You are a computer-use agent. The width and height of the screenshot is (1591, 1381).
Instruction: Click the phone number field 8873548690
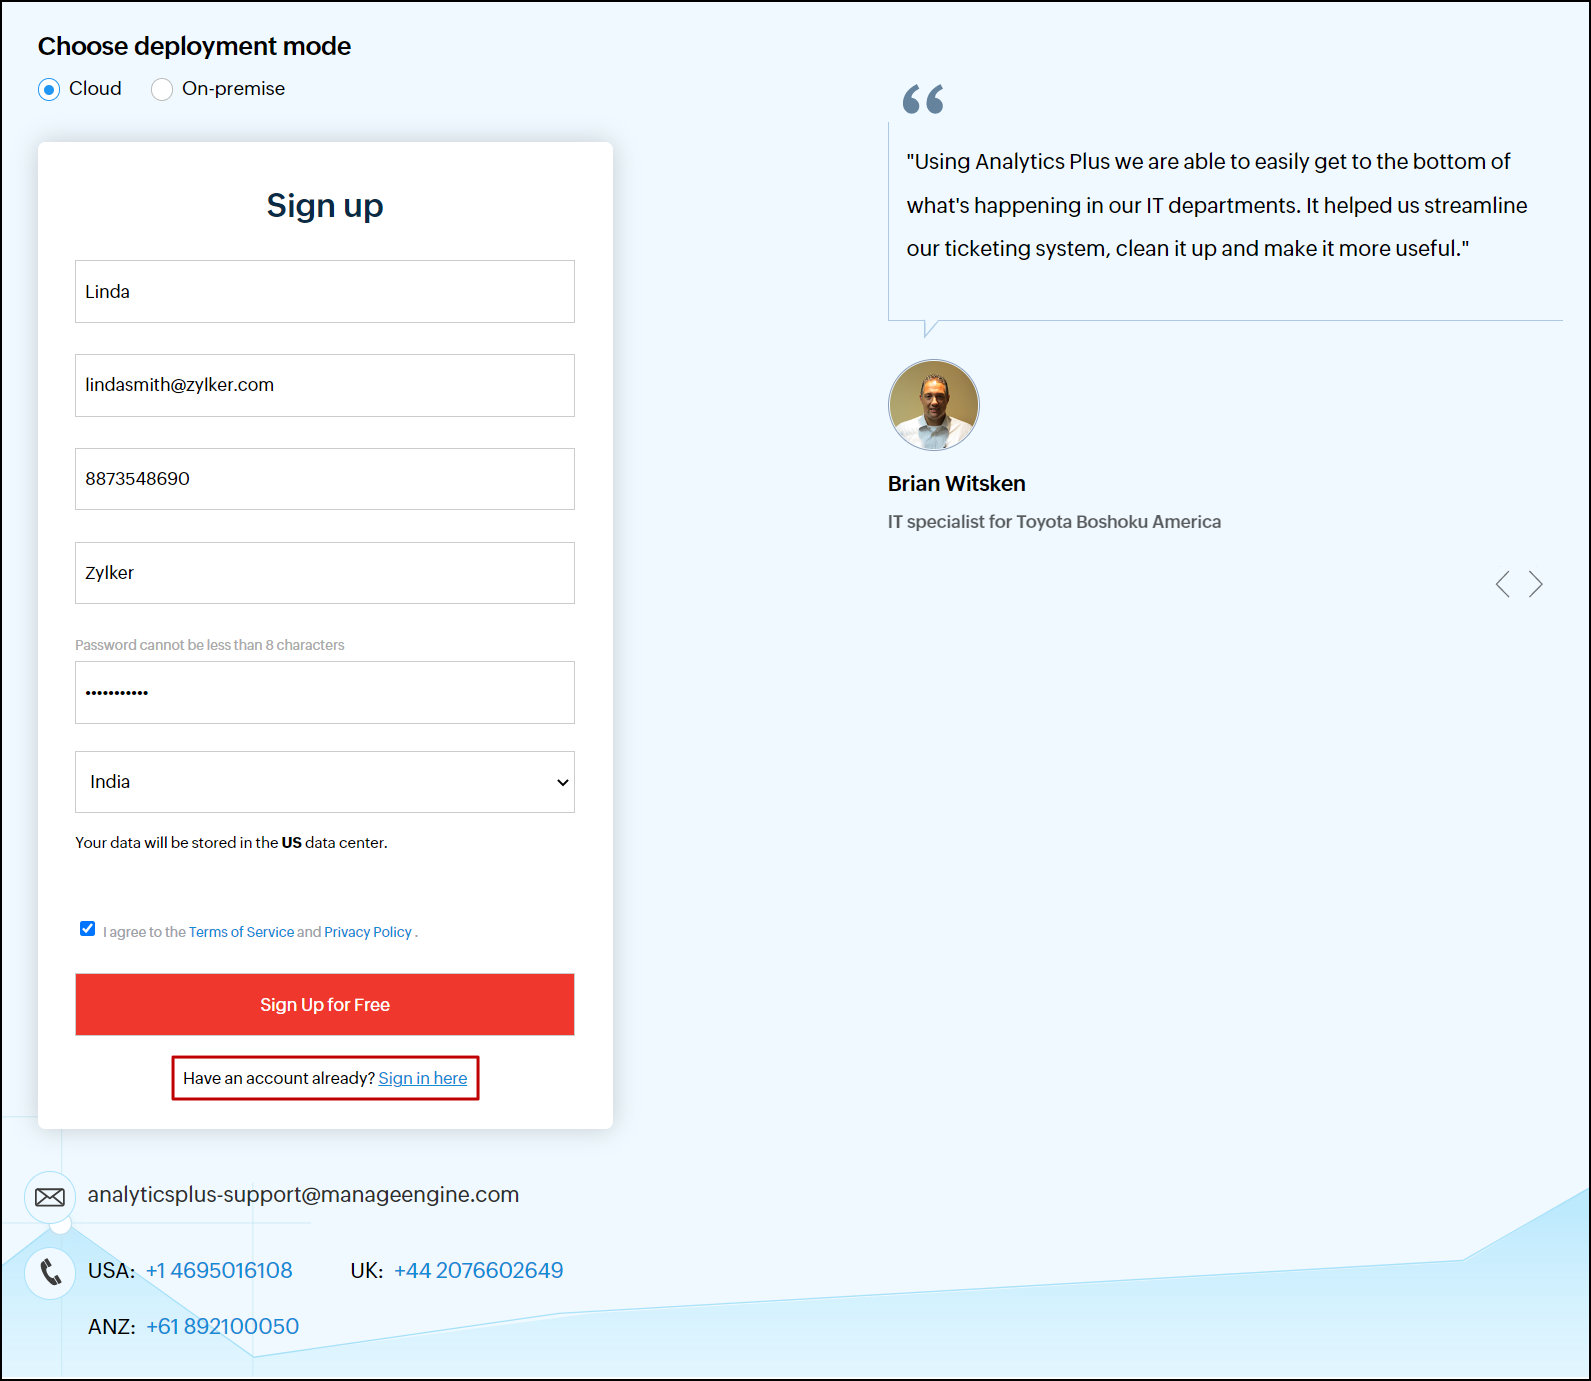tap(325, 479)
